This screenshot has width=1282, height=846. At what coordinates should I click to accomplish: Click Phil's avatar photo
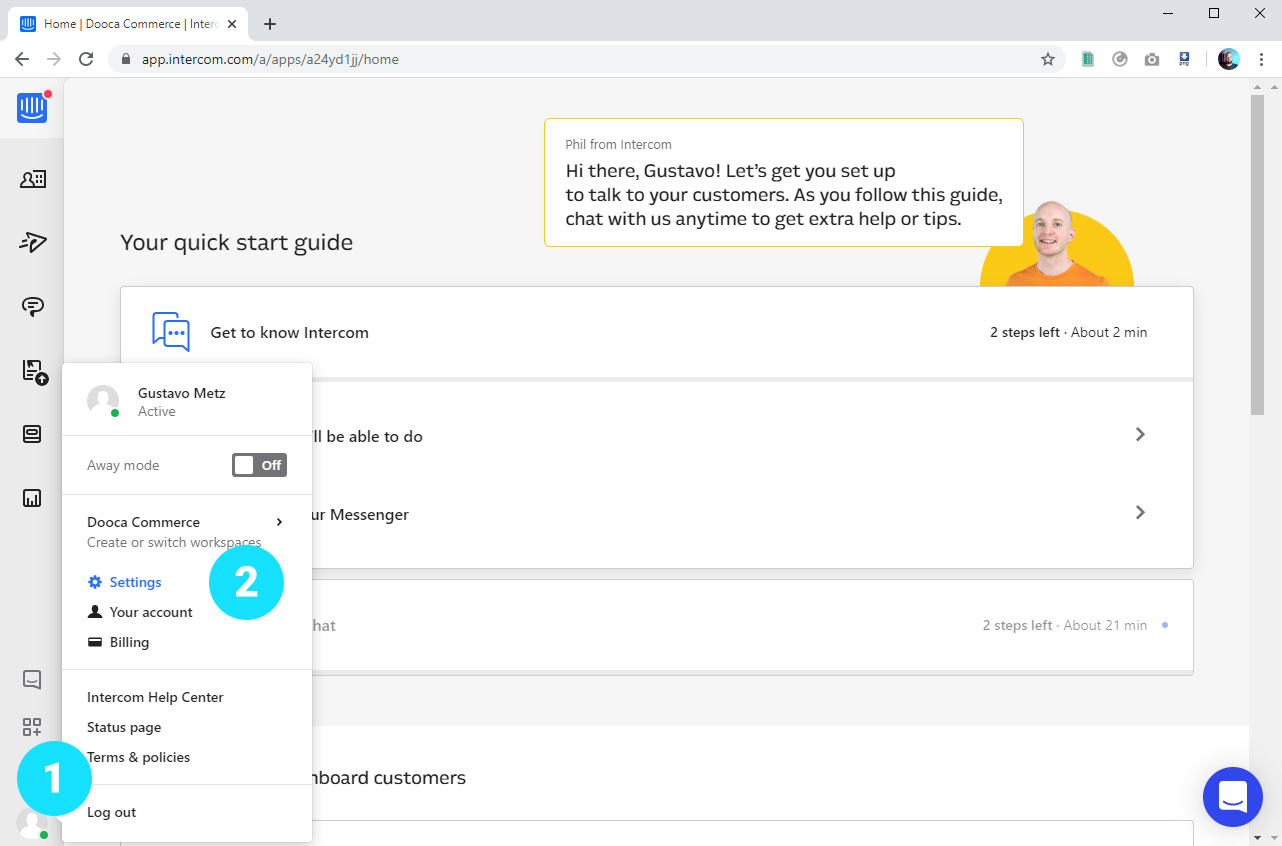(1056, 243)
